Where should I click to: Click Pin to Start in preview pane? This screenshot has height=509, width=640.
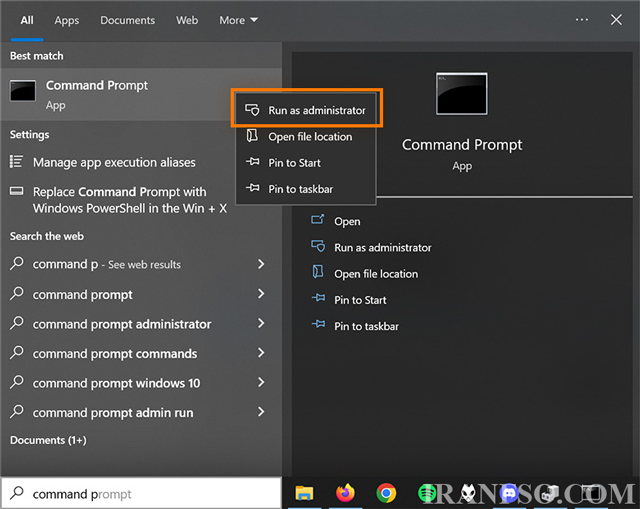(360, 300)
